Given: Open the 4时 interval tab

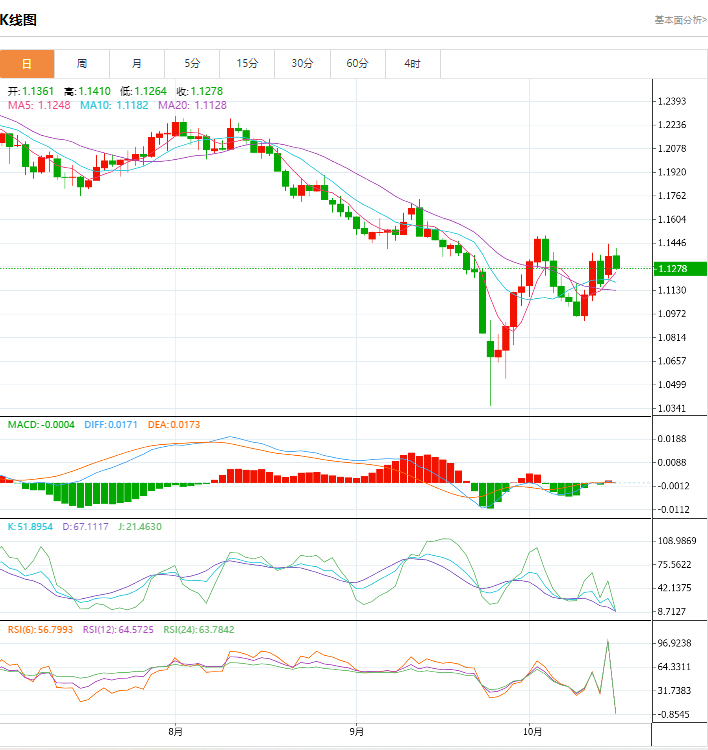Looking at the screenshot, I should pos(412,64).
